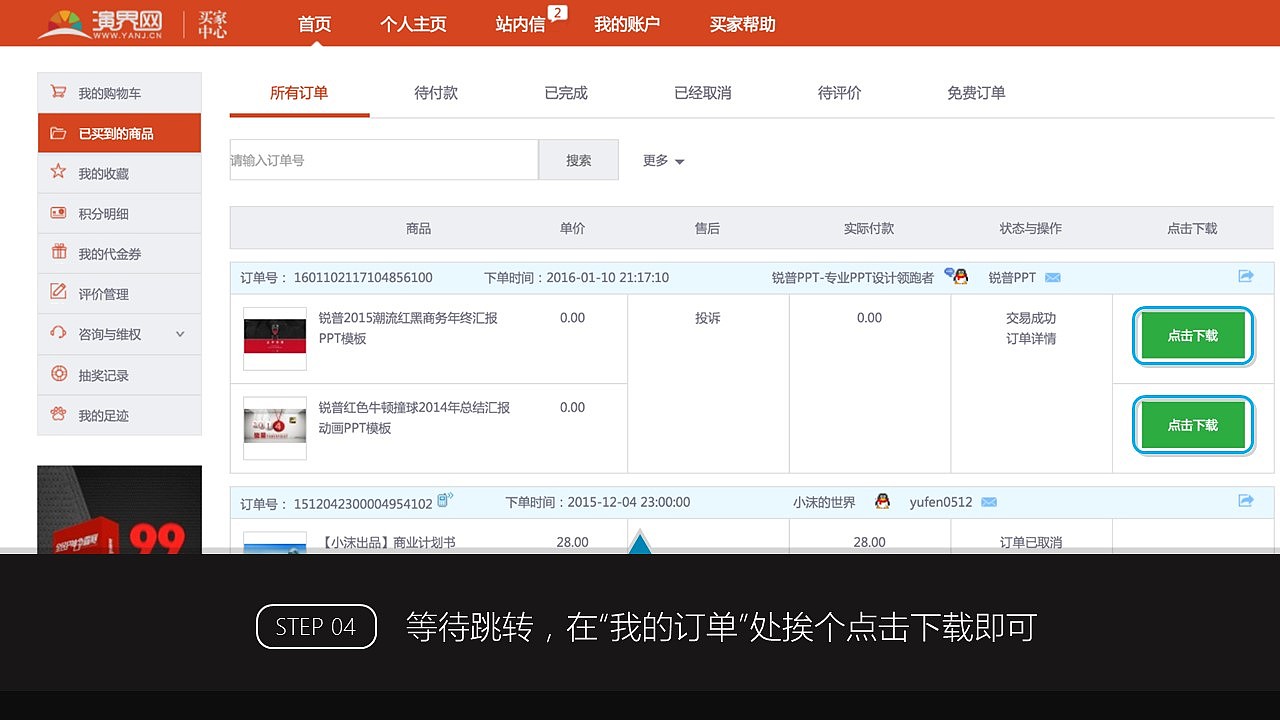
Task: Open the 免费订单 tab
Action: coord(975,92)
